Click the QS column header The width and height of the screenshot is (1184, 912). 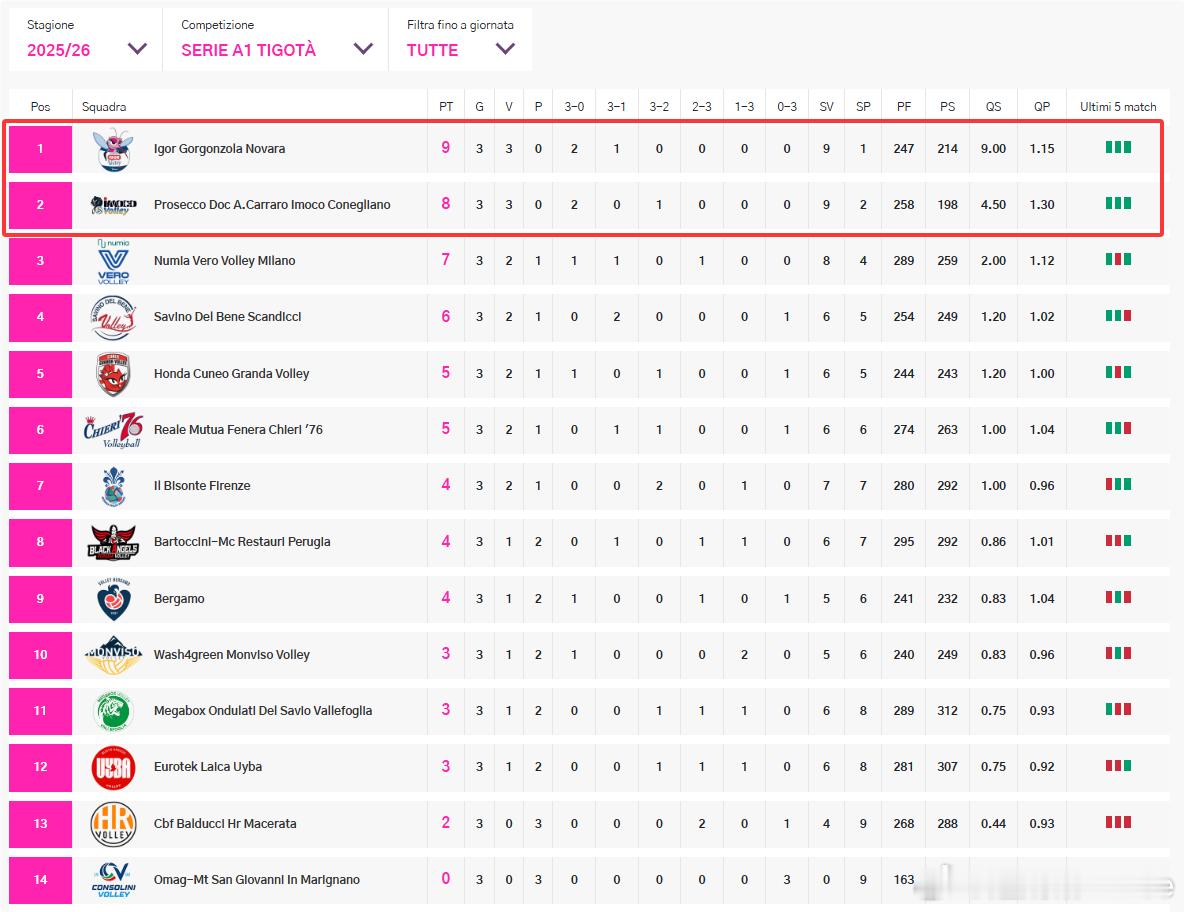click(993, 106)
